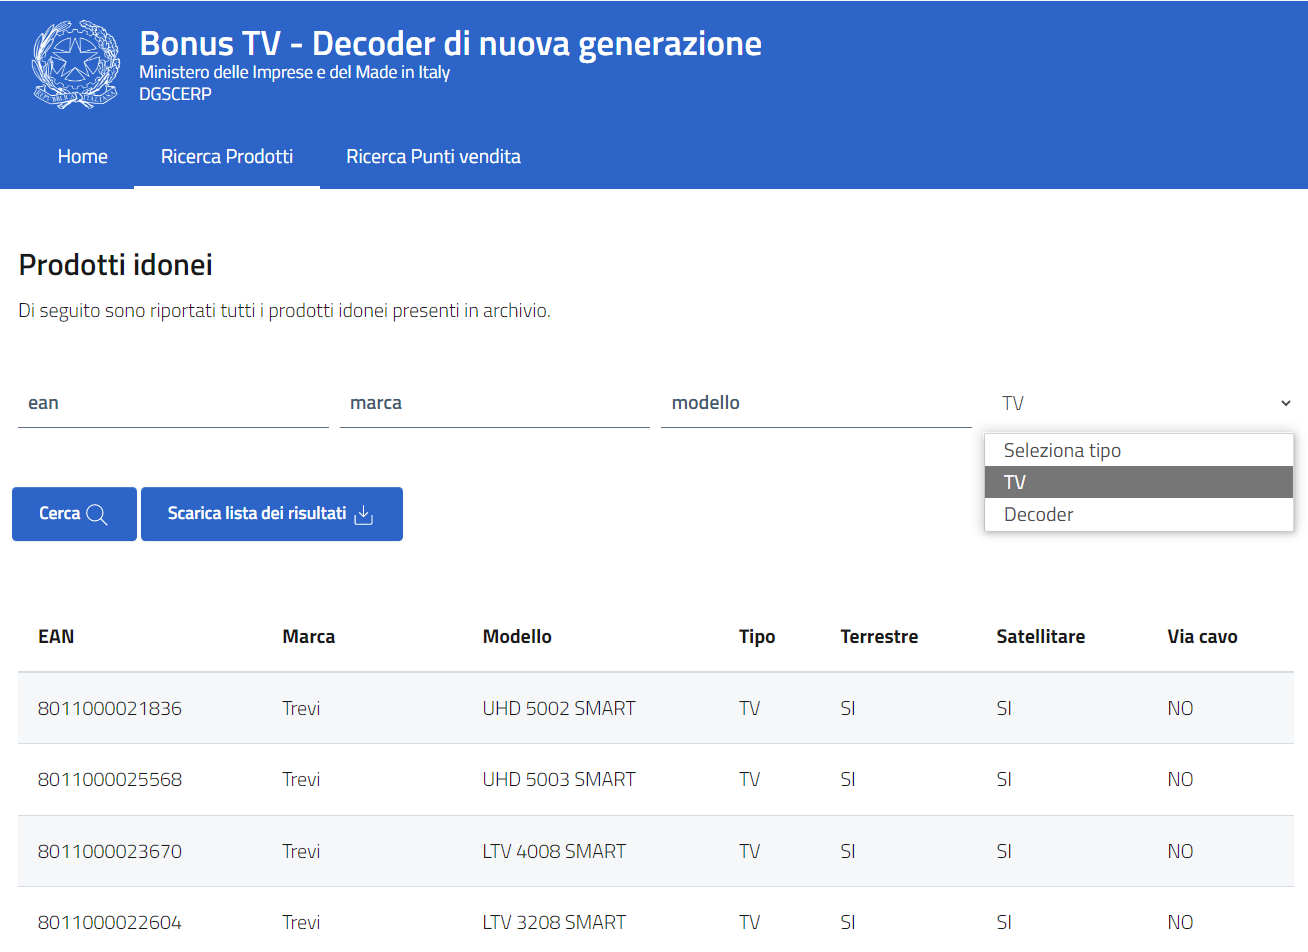This screenshot has width=1308, height=952.
Task: Select 'Seleziona tipo' from the dropdown list
Action: point(1062,450)
